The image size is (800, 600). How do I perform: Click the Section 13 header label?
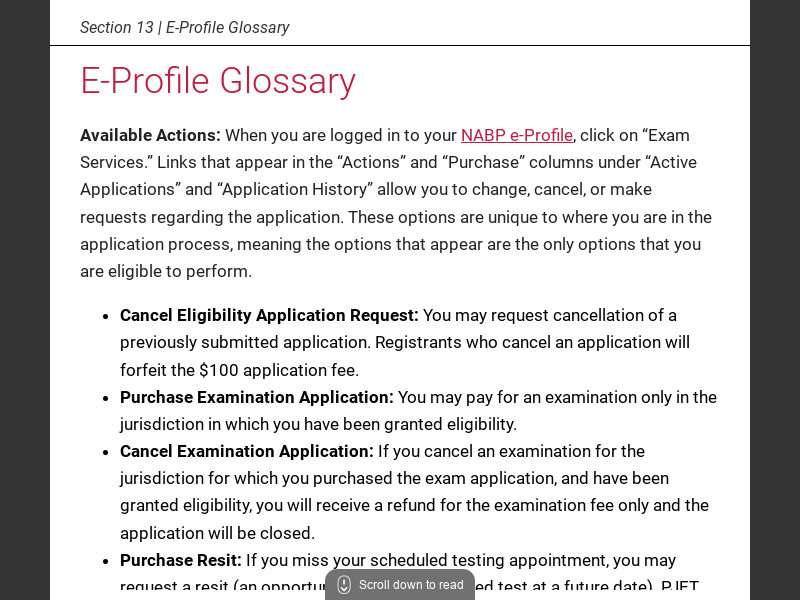(x=118, y=28)
